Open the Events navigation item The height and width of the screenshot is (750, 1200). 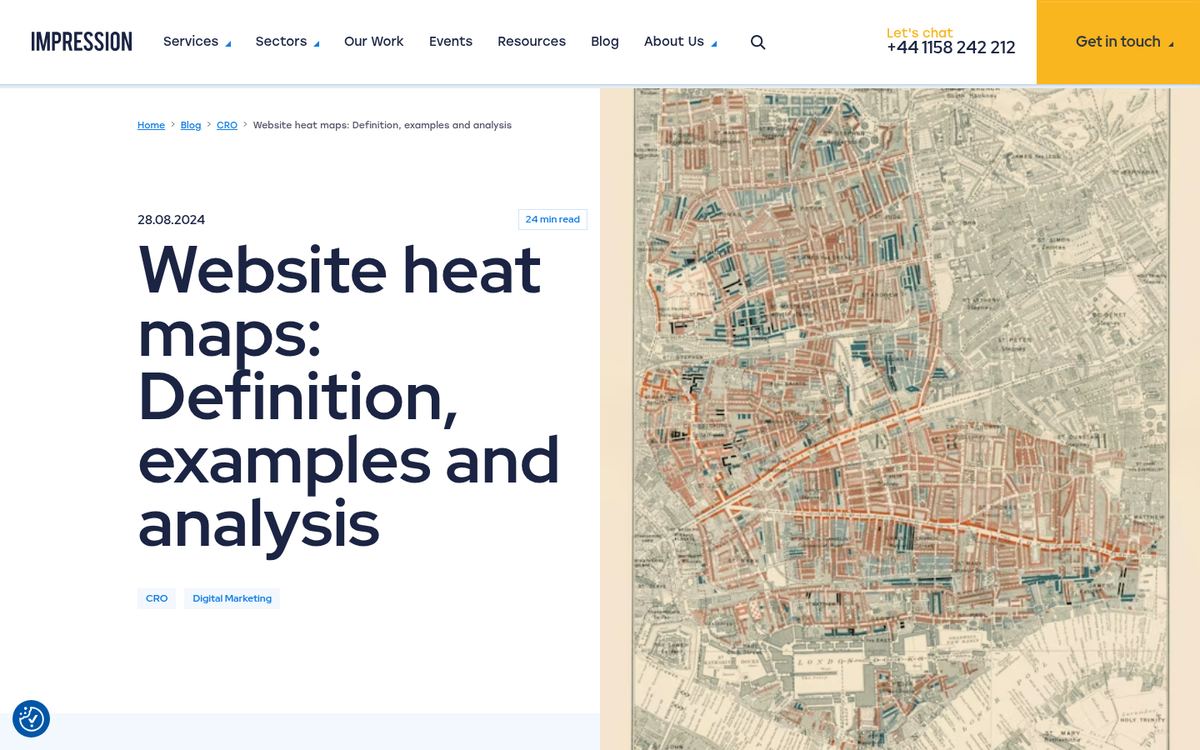click(450, 41)
